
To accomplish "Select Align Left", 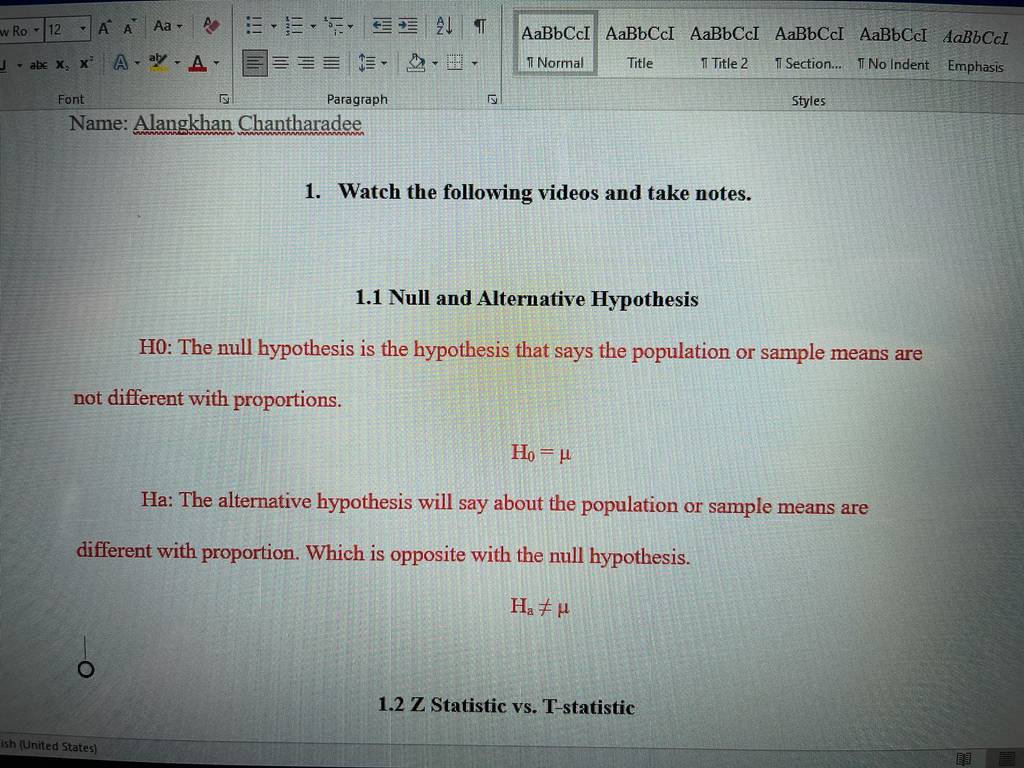I will 255,63.
